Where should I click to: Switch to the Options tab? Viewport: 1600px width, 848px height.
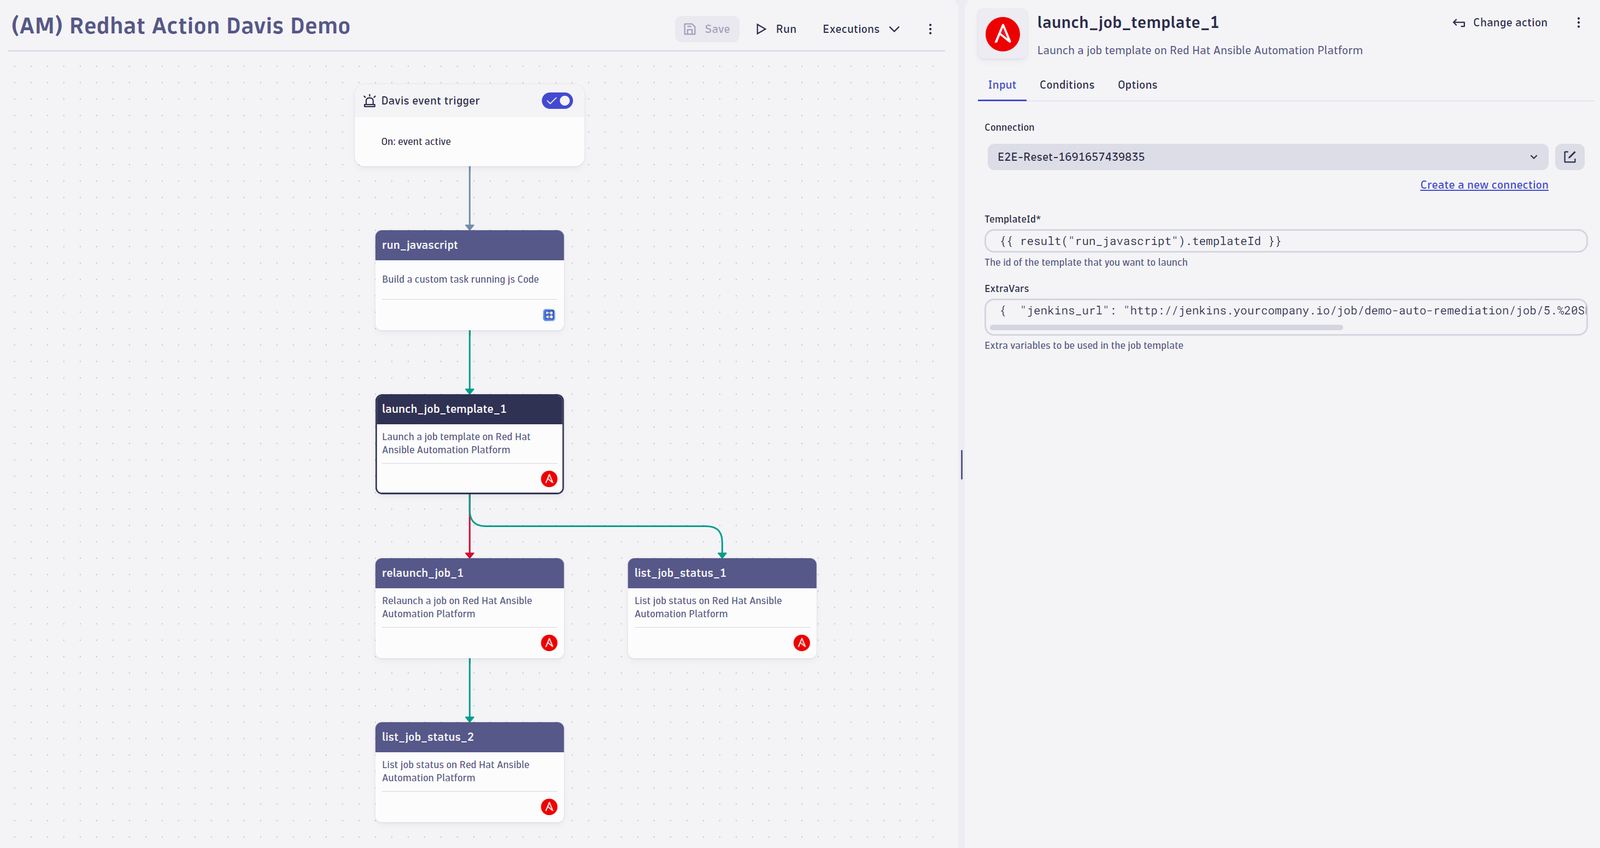click(1137, 85)
